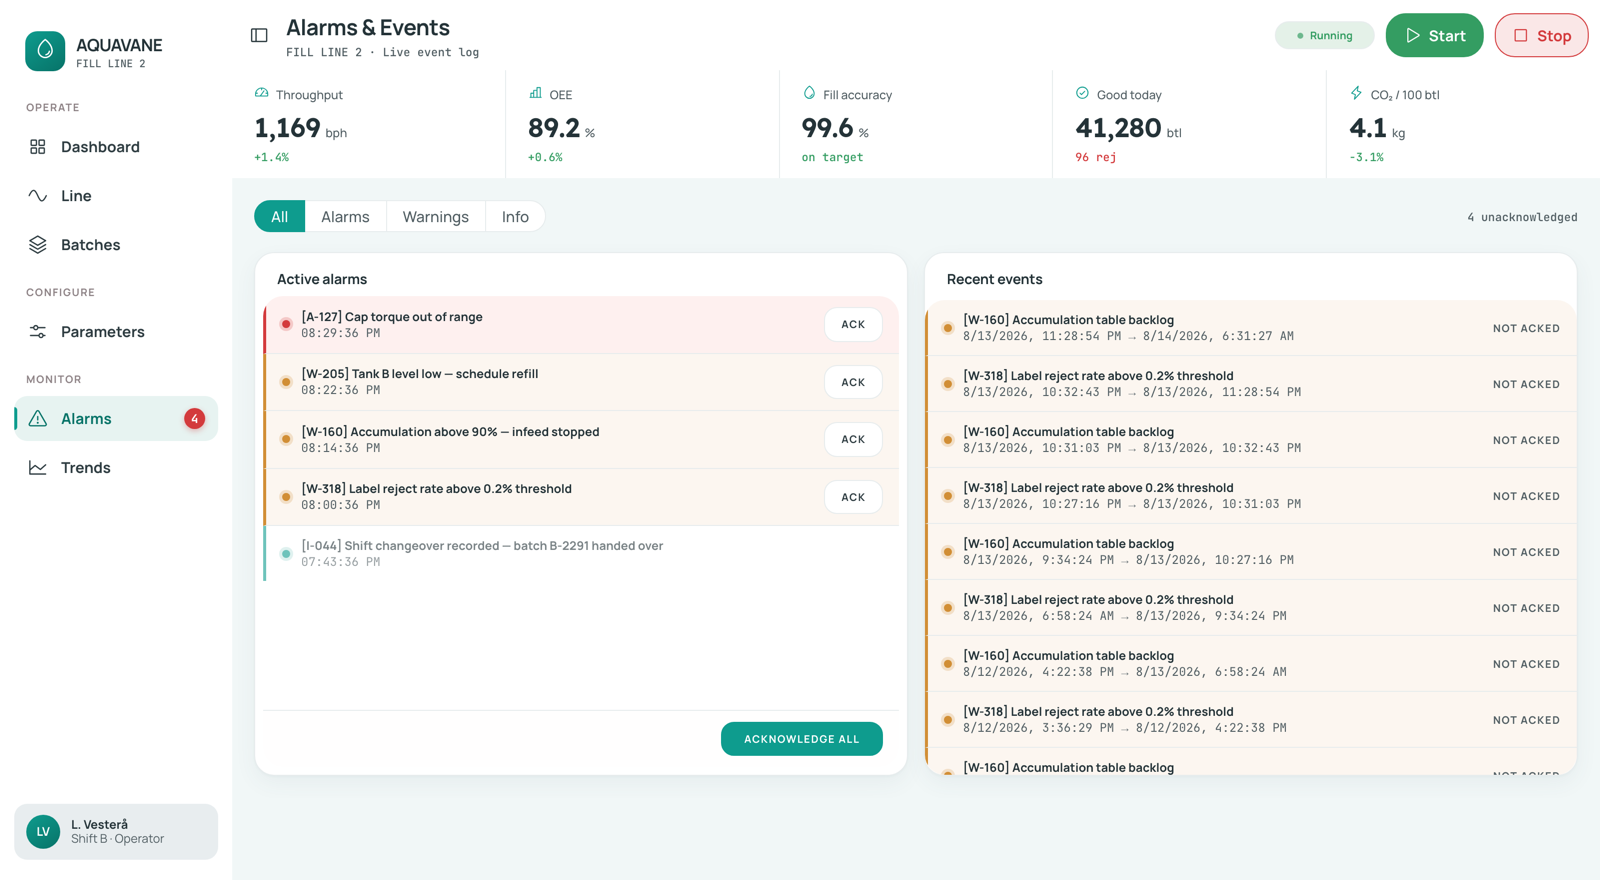Click the Running status indicator
This screenshot has width=1600, height=880.
click(x=1324, y=36)
